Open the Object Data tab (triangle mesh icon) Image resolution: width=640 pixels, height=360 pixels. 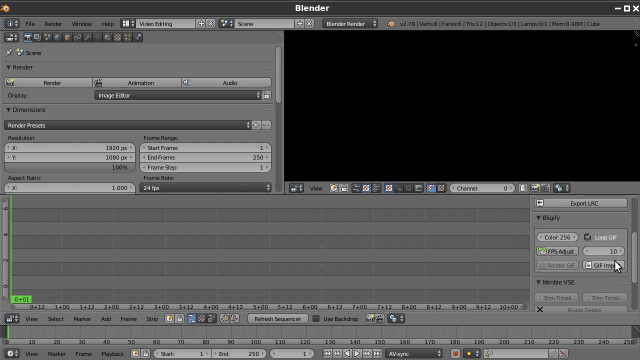tap(98, 38)
